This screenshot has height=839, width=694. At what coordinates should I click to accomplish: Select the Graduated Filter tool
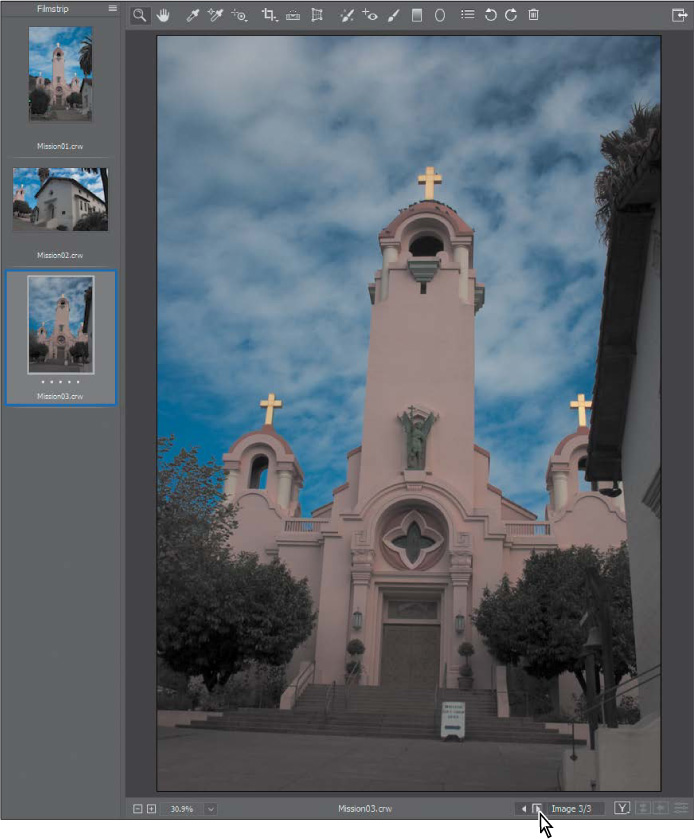click(416, 16)
